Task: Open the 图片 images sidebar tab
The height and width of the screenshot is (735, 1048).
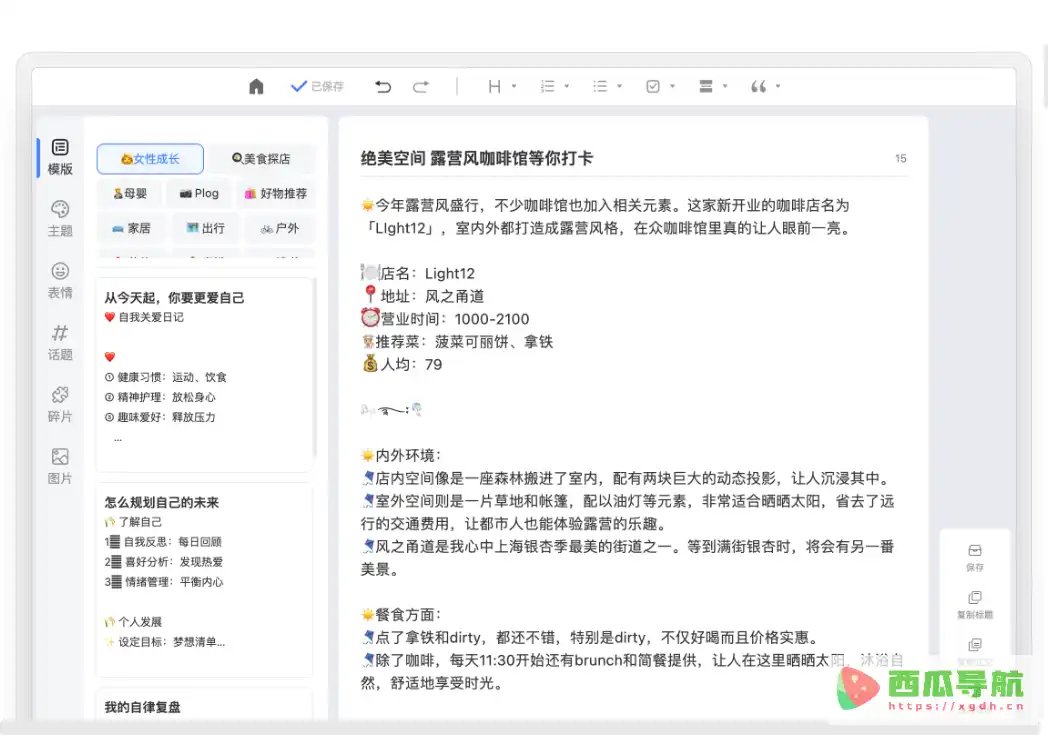Action: pyautogui.click(x=60, y=467)
